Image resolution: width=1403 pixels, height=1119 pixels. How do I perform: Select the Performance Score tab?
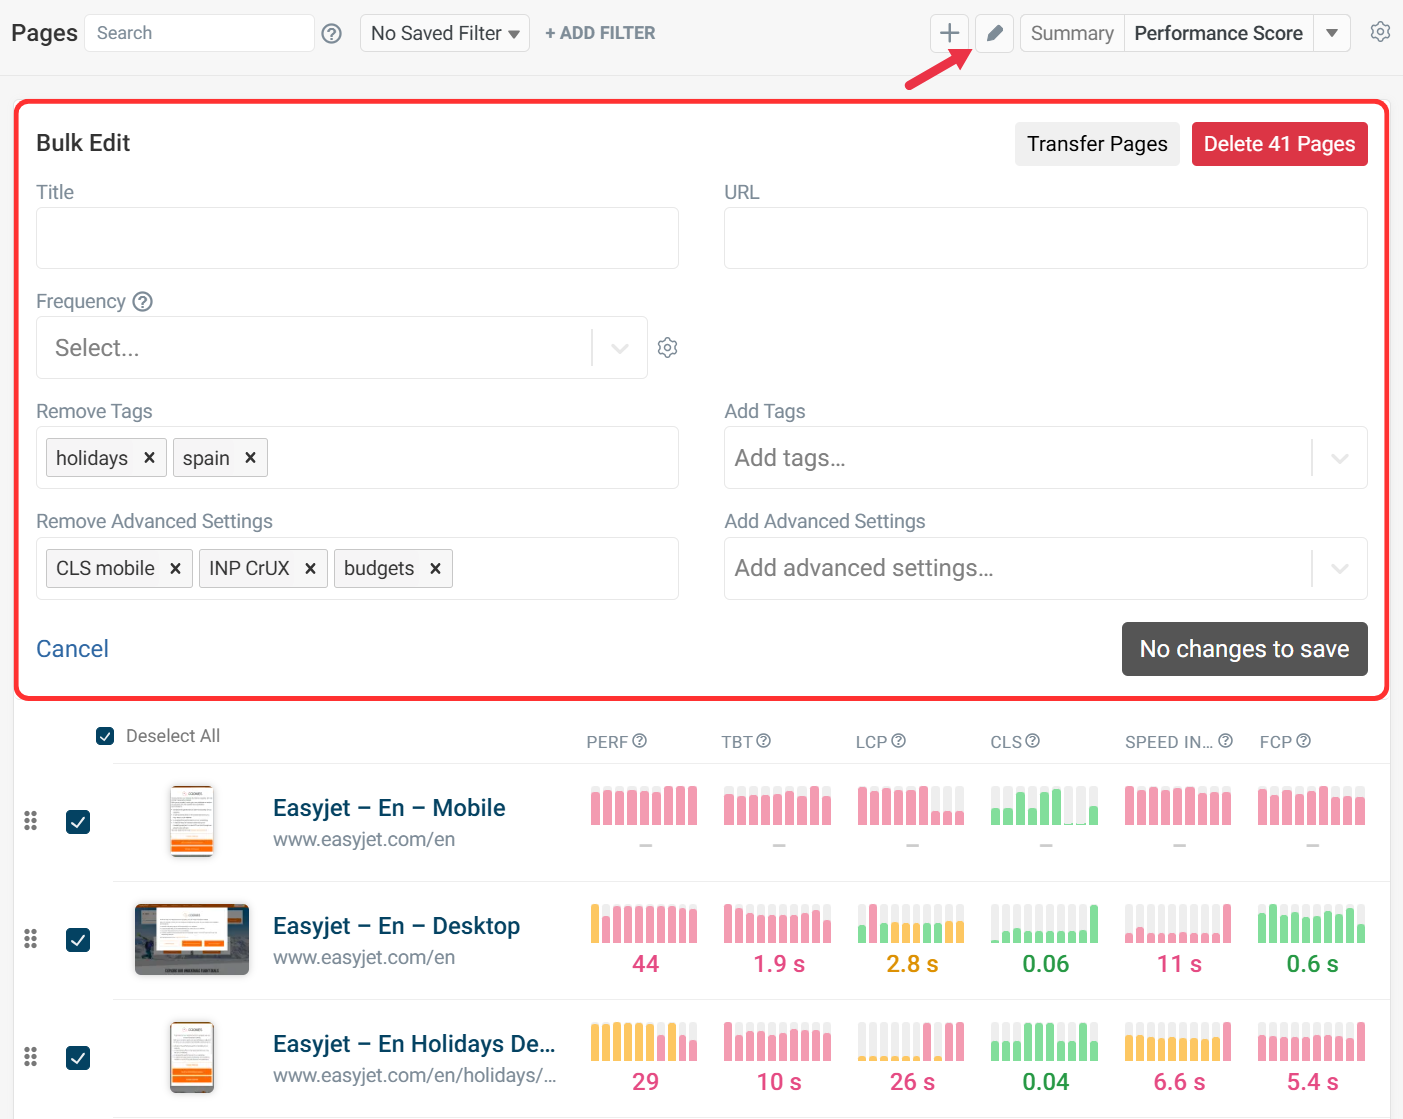coord(1218,33)
